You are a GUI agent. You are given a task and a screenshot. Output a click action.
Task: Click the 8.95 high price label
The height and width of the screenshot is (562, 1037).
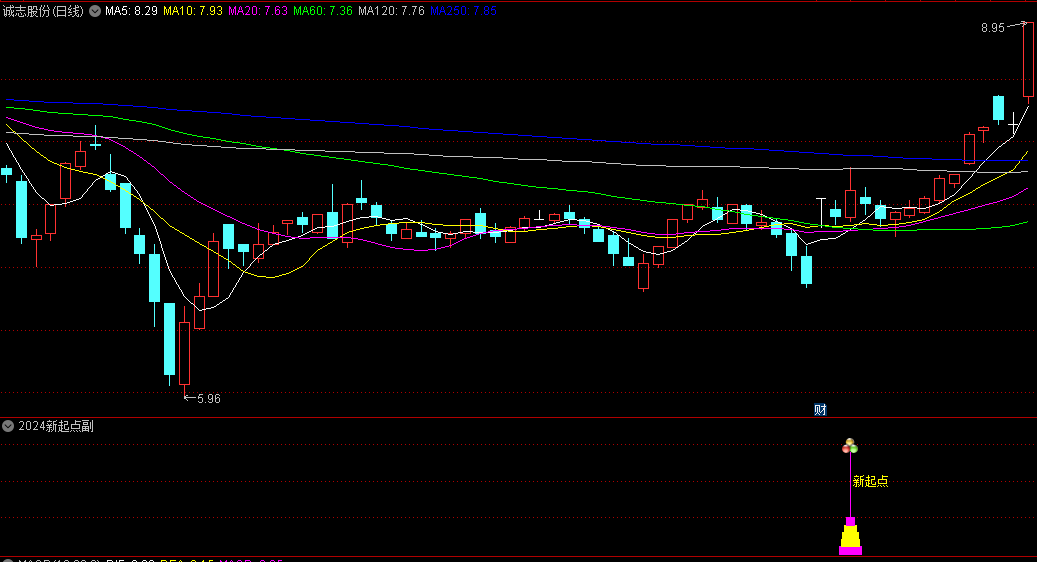(x=993, y=28)
